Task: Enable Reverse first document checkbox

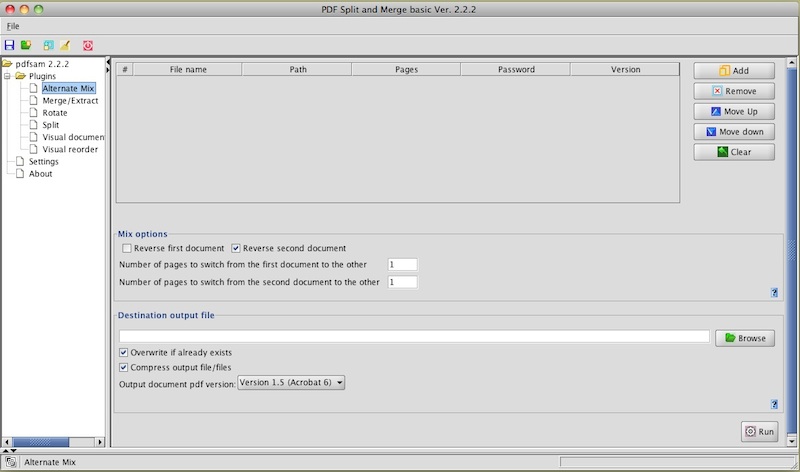Action: pos(126,248)
